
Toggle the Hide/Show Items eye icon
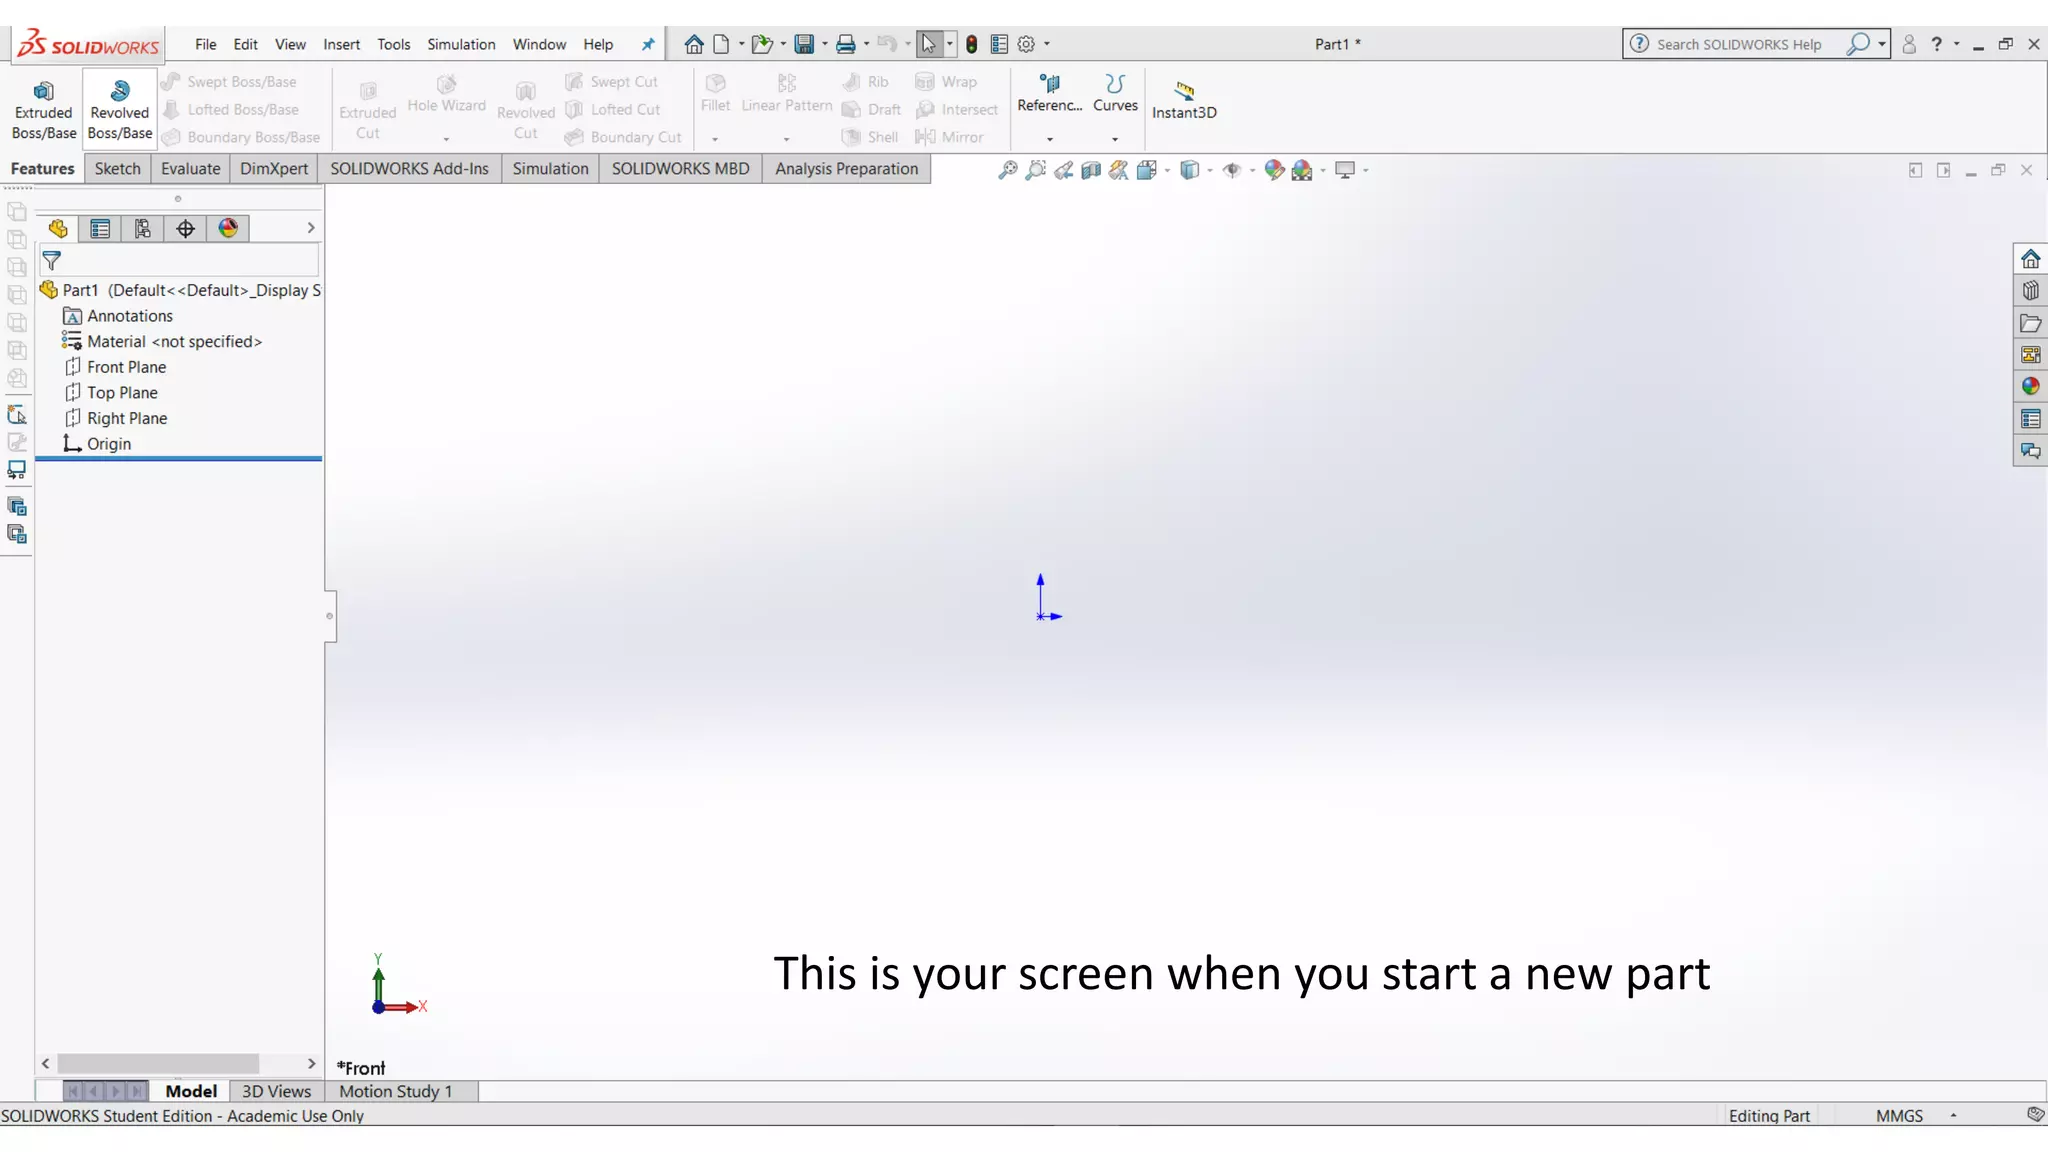pos(1232,170)
